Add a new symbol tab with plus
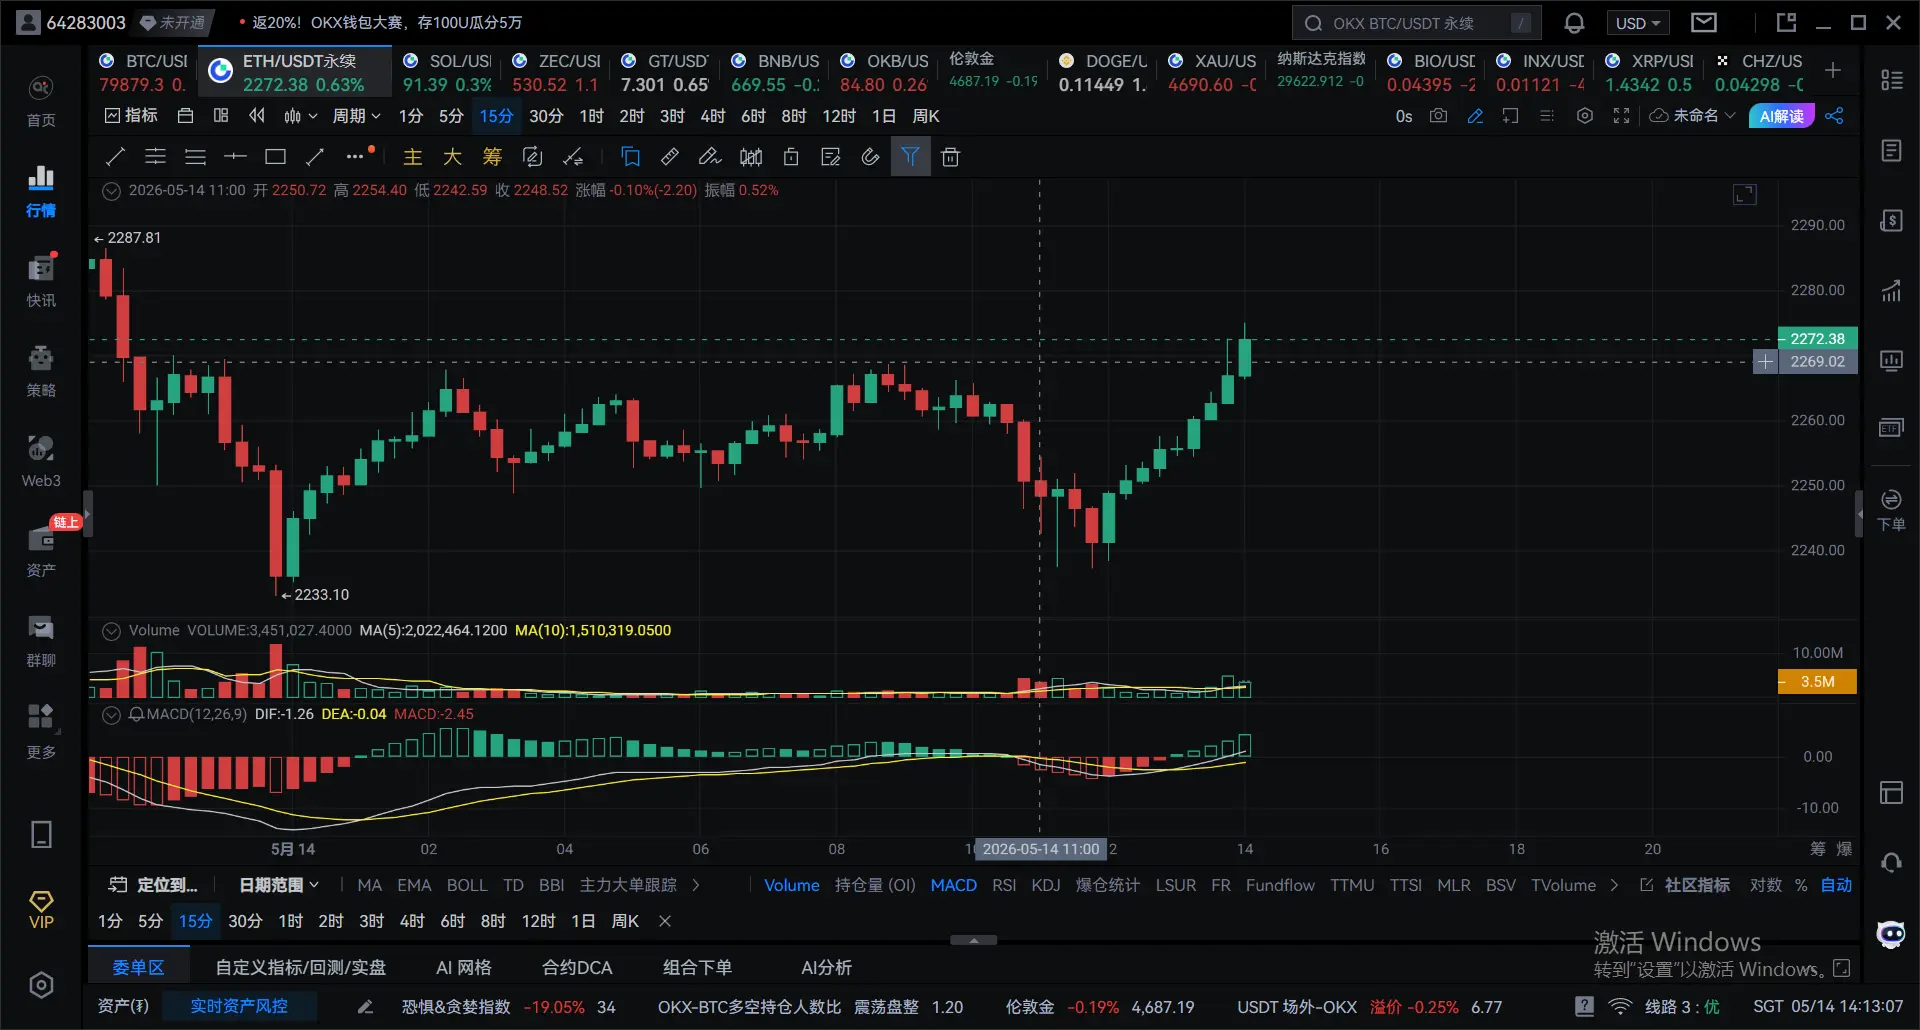 click(1833, 70)
